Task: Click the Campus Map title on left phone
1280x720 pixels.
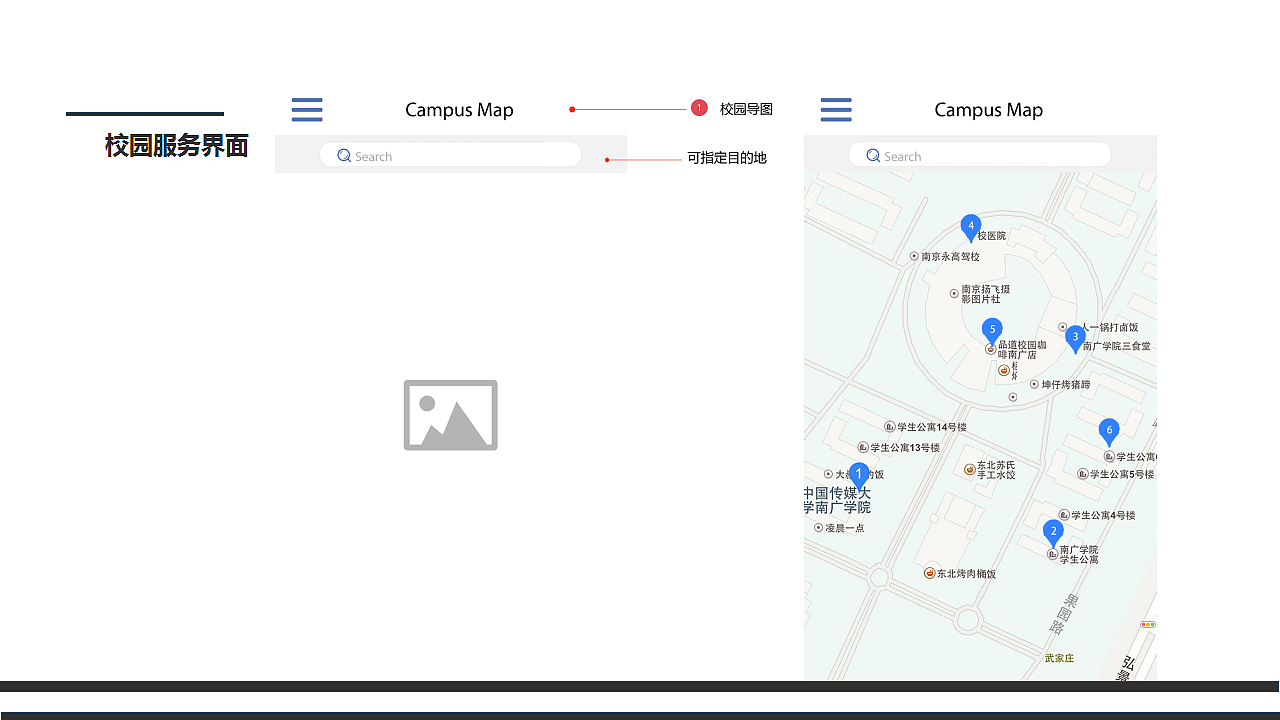Action: (459, 110)
